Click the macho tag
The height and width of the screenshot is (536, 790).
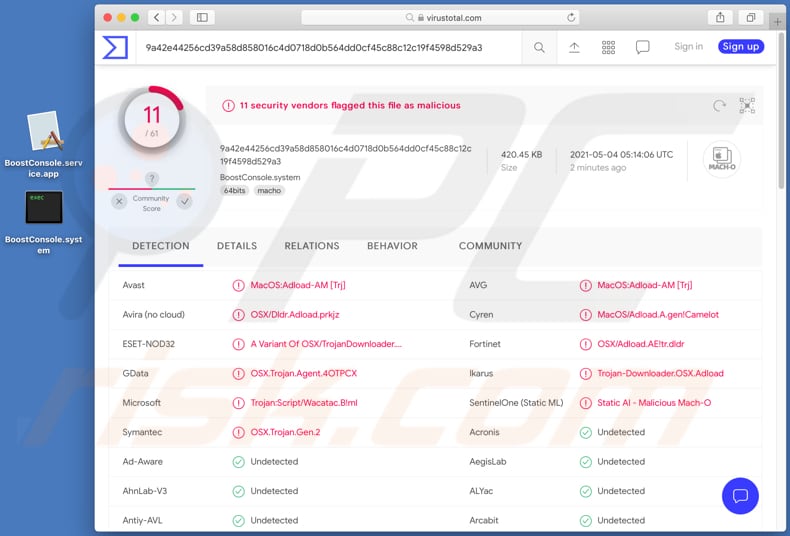pyautogui.click(x=269, y=190)
